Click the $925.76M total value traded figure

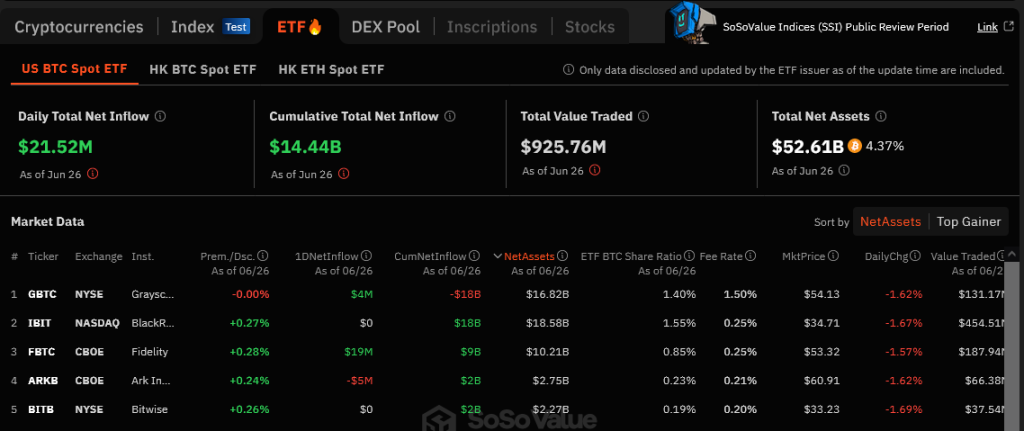564,146
